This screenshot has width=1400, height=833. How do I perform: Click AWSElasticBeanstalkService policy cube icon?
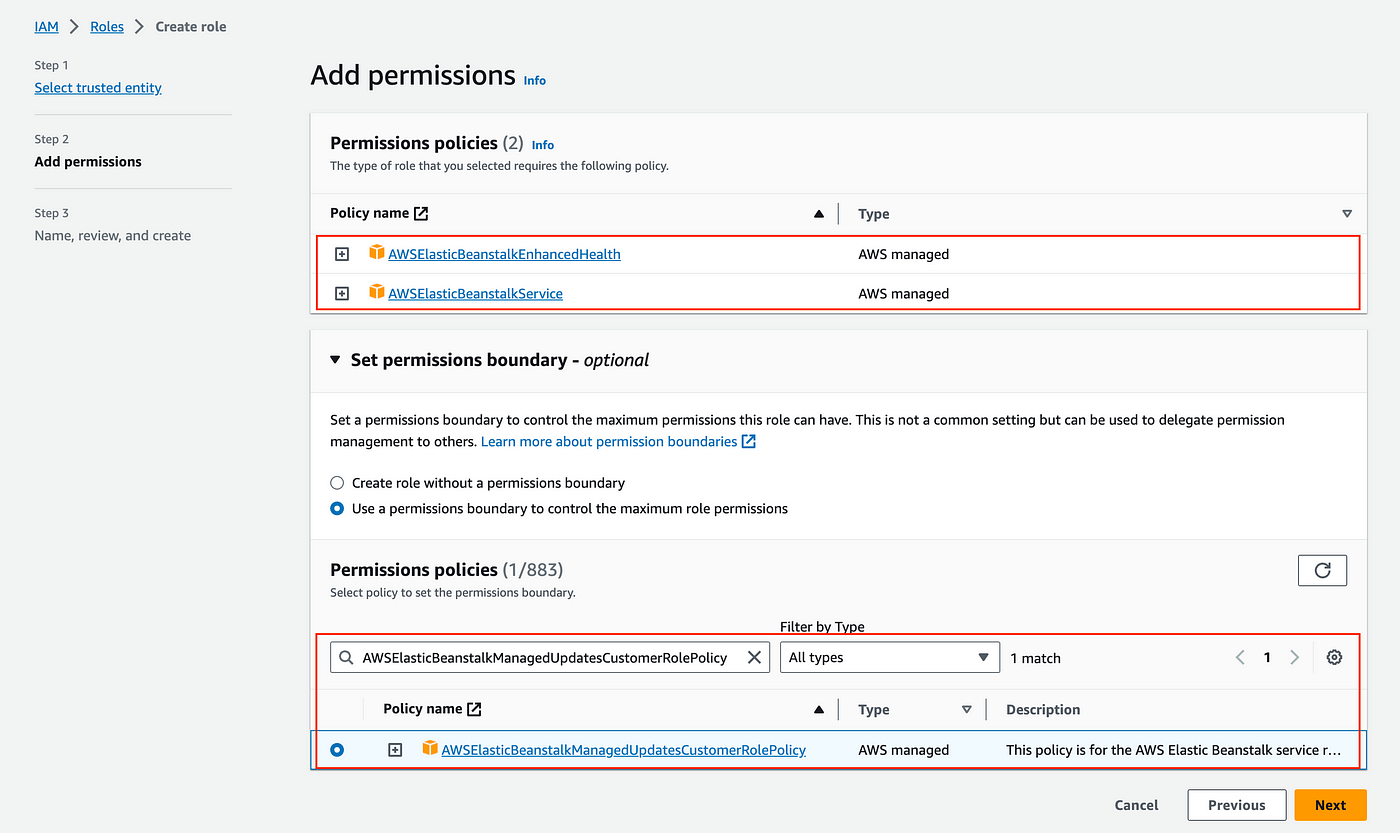point(377,292)
